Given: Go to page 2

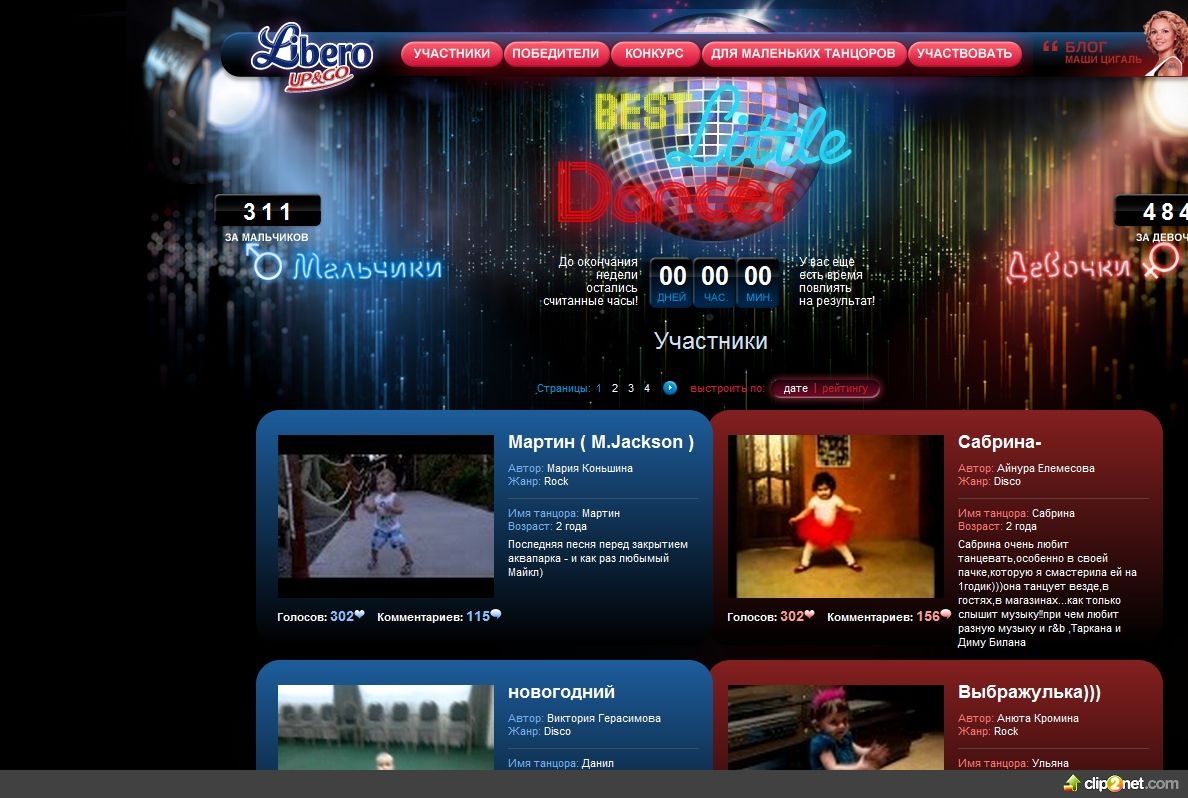Looking at the screenshot, I should [614, 388].
